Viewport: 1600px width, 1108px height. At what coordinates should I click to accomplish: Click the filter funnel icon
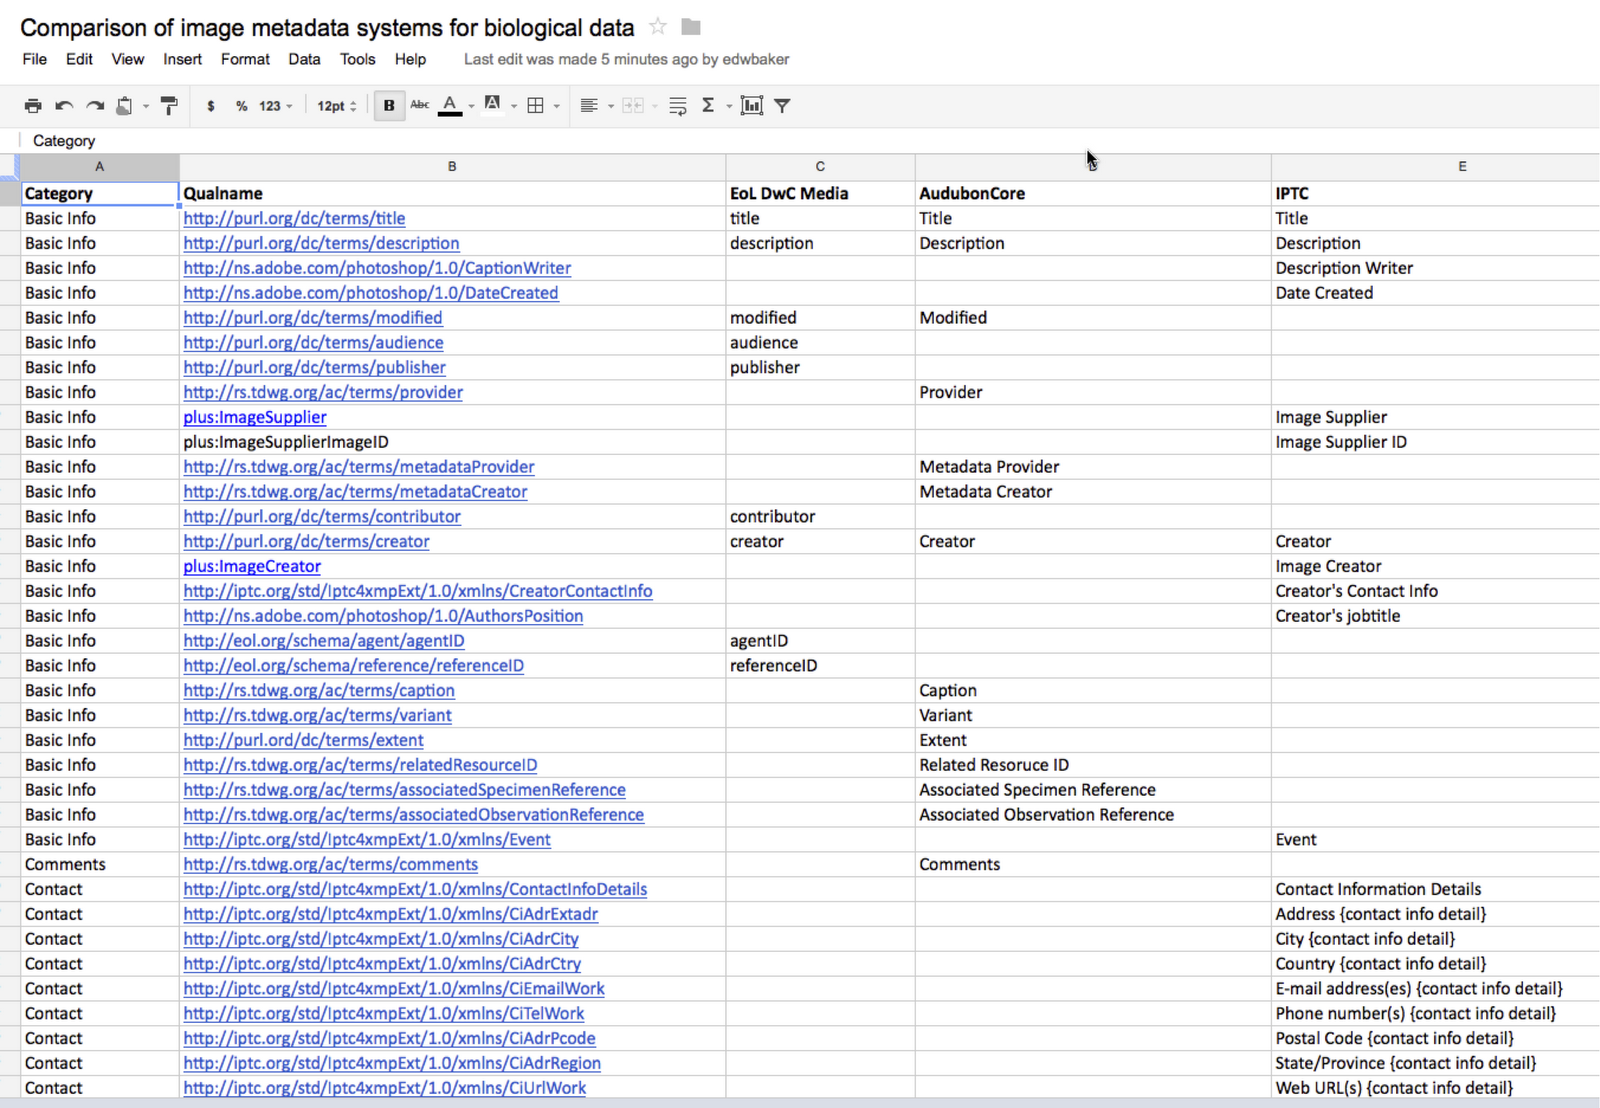coord(783,106)
